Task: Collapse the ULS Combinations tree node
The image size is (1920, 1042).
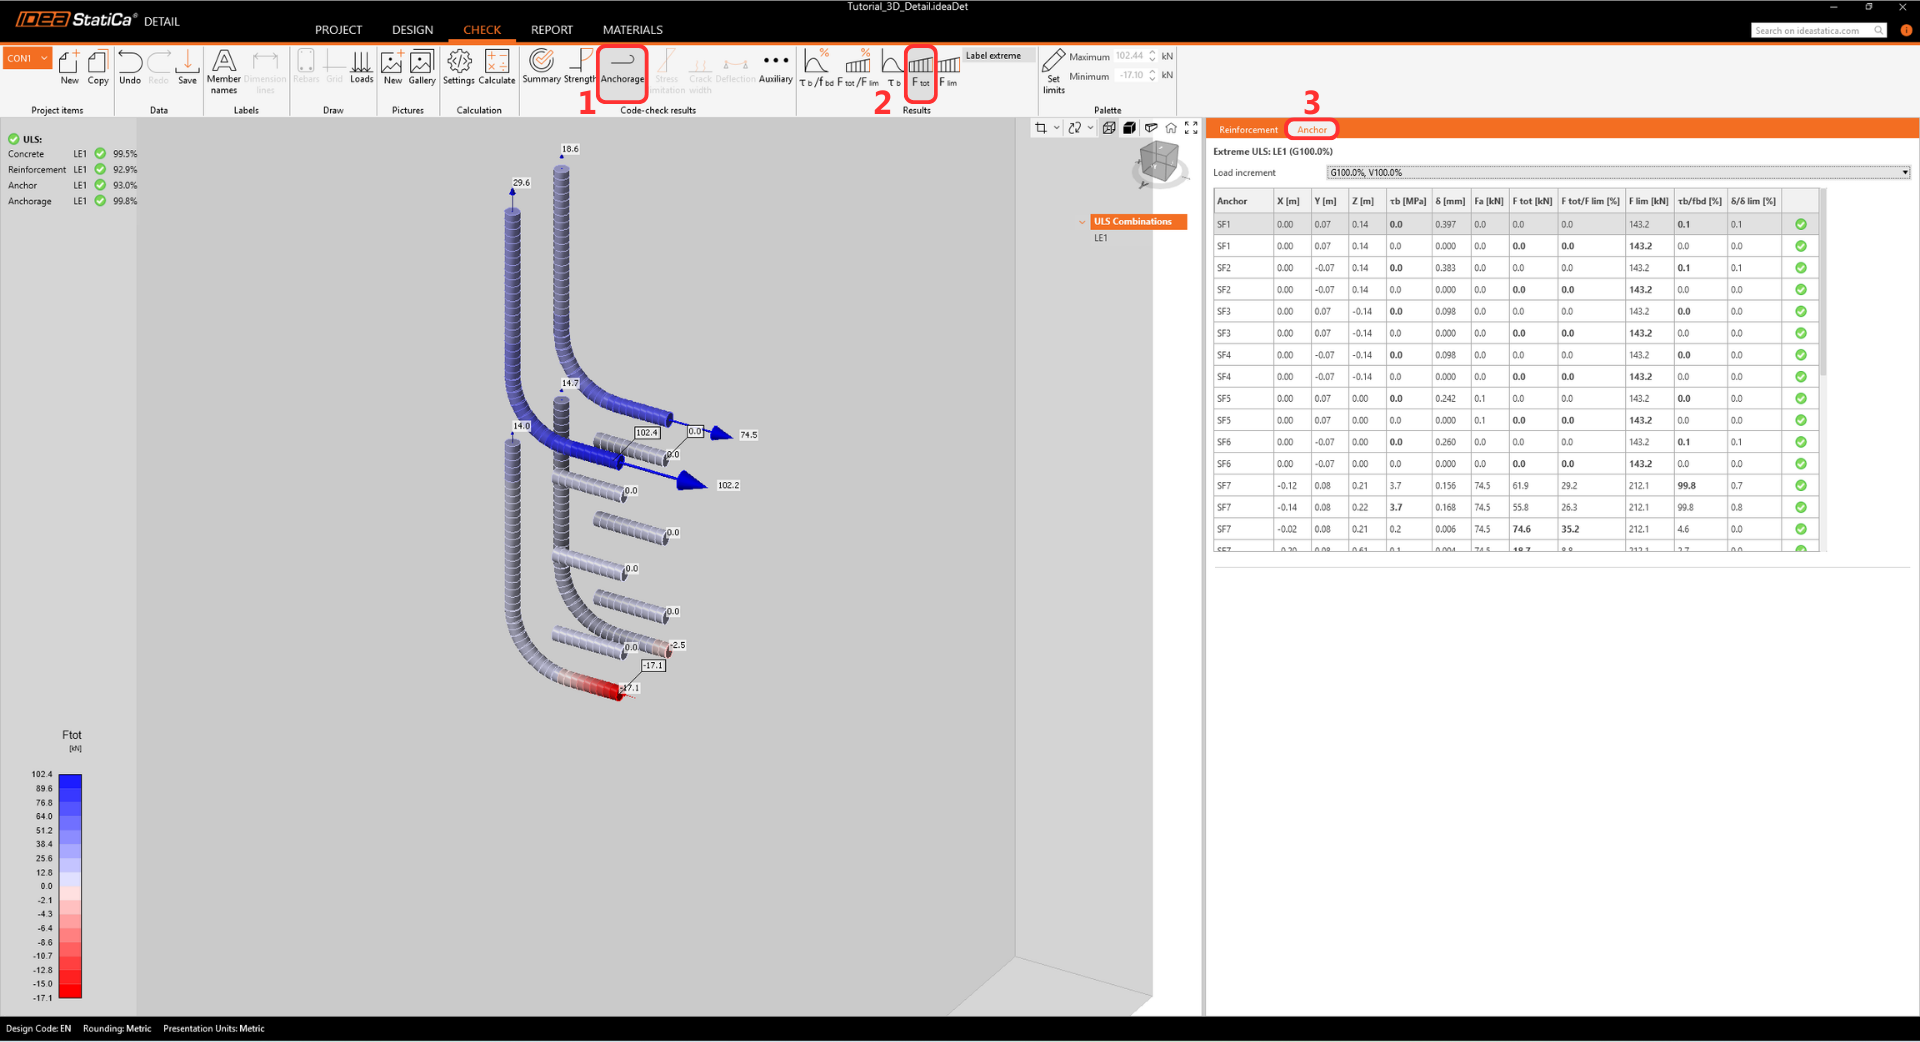Action: pos(1082,222)
